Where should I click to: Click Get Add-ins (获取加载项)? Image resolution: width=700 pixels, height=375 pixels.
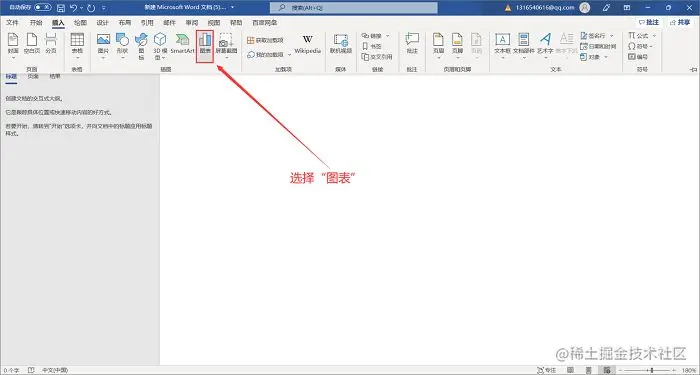tap(265, 40)
